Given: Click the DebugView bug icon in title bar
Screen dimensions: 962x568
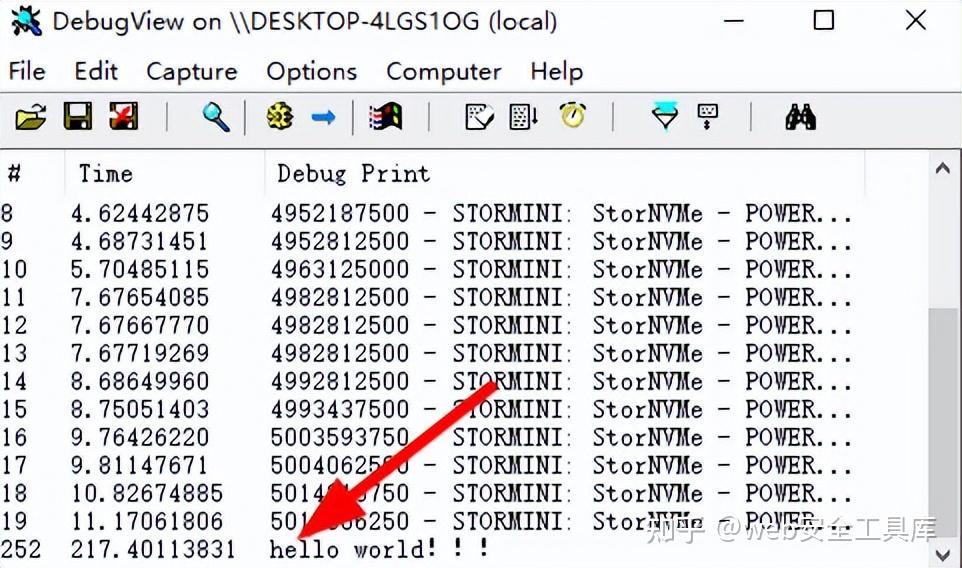Looking at the screenshot, I should pos(26,21).
